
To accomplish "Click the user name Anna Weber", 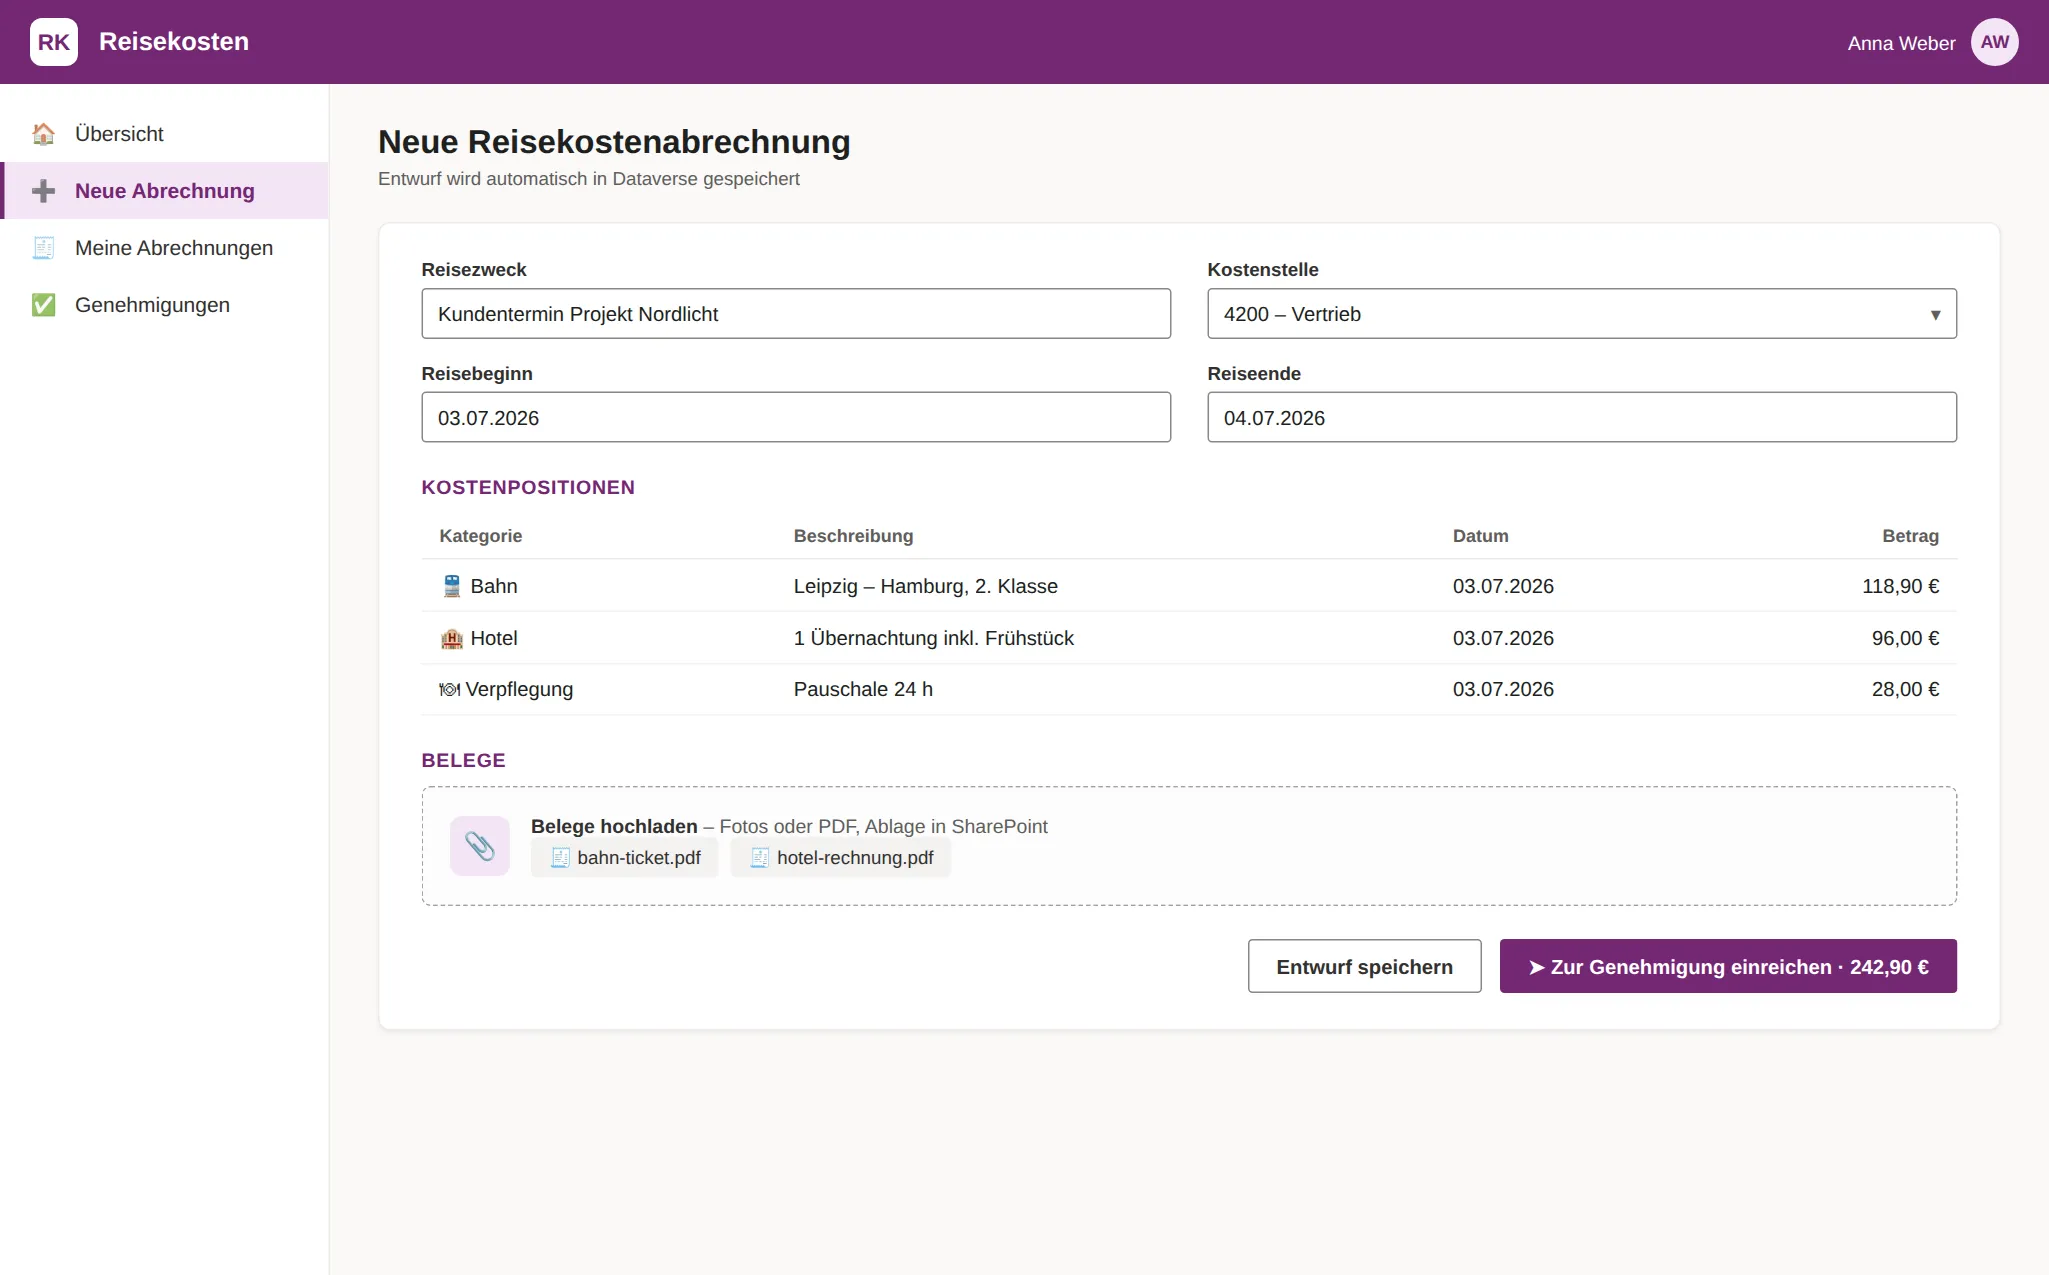I will 1901,43.
